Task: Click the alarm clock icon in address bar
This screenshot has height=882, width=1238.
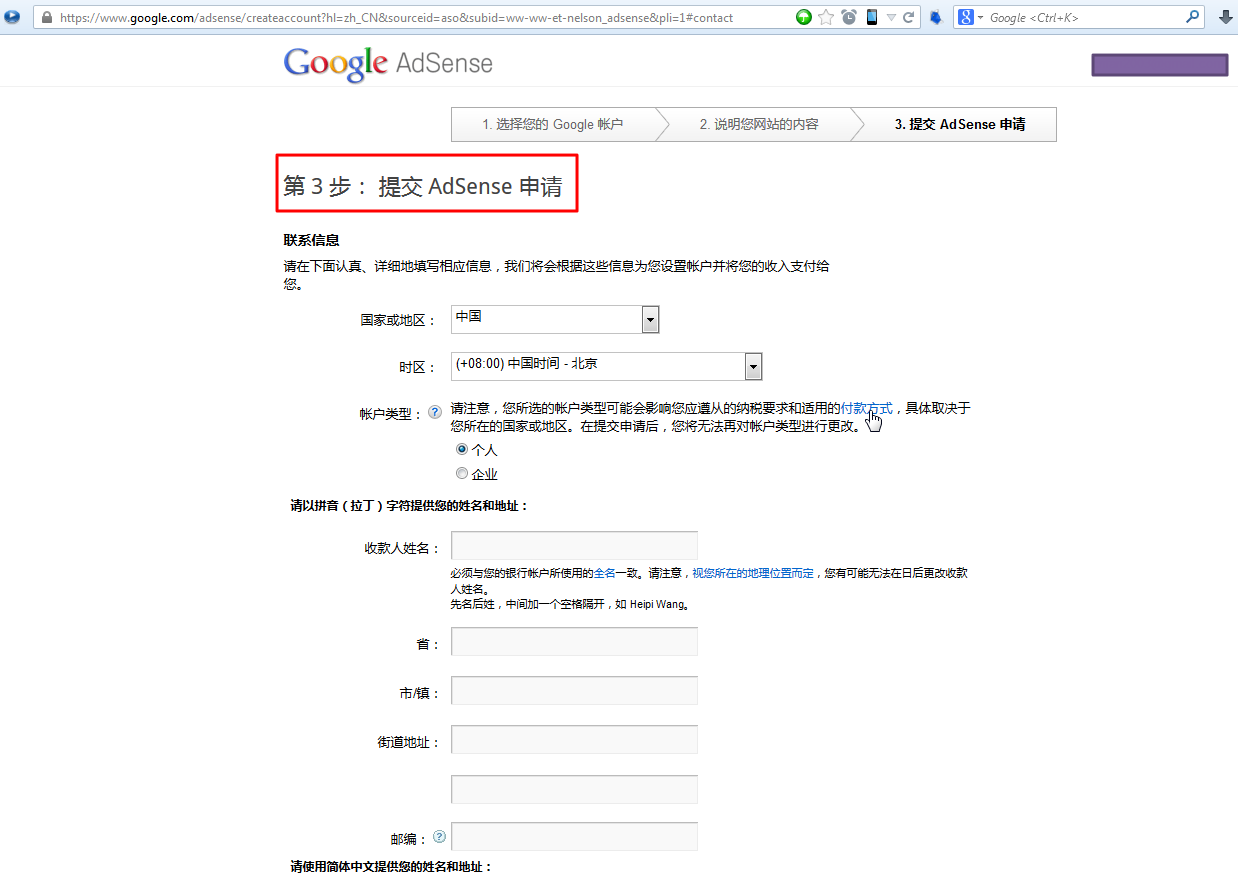Action: coord(849,17)
